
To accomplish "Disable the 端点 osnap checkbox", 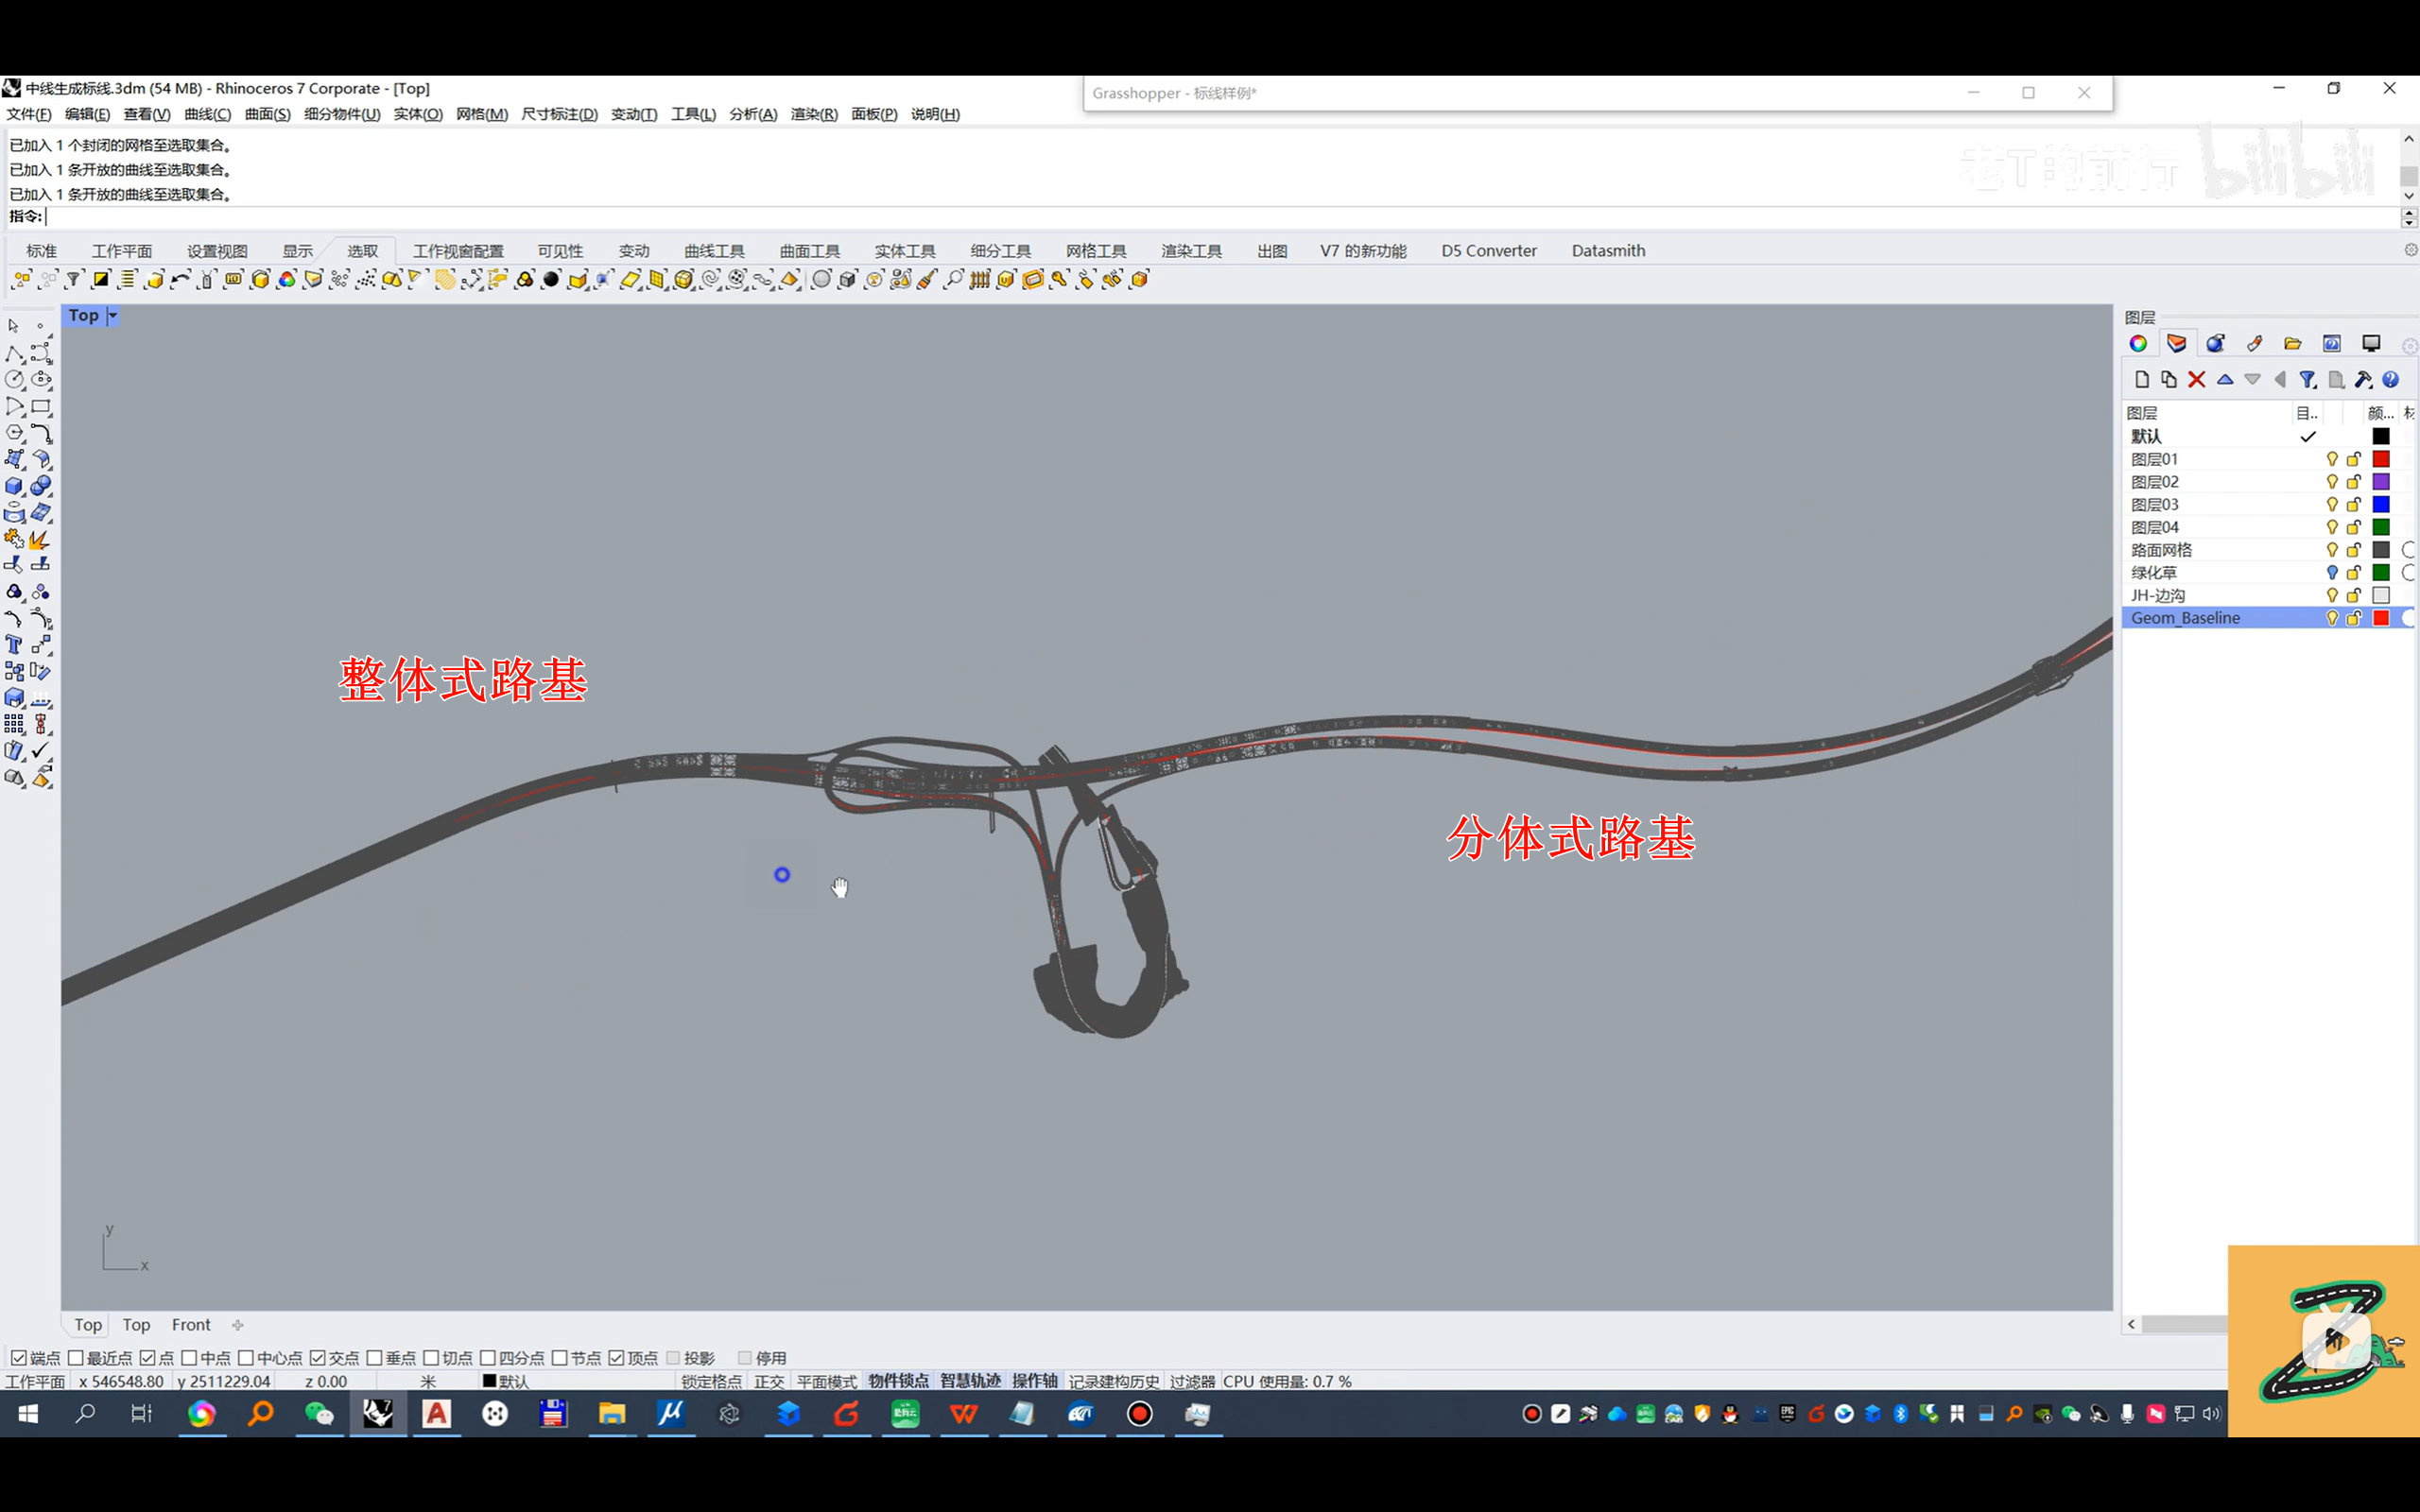I will (18, 1357).
